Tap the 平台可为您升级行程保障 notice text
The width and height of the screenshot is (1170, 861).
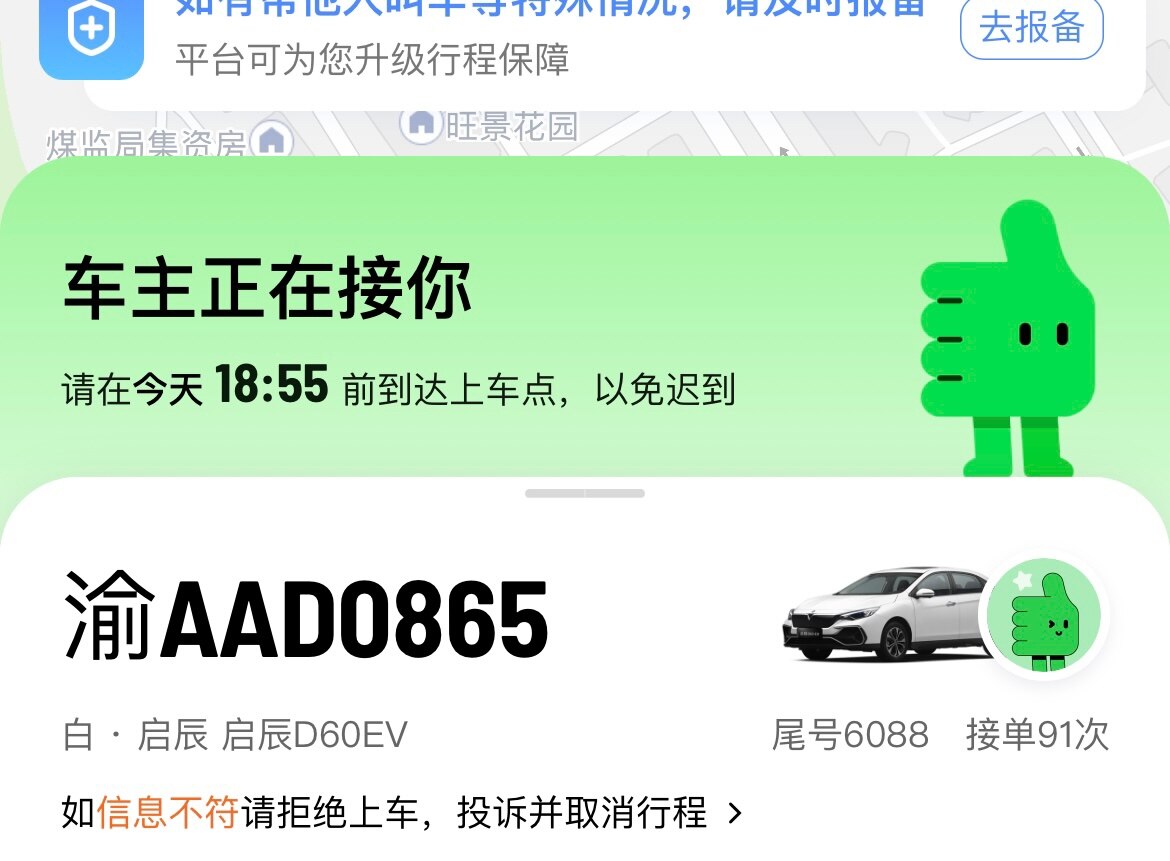point(372,60)
